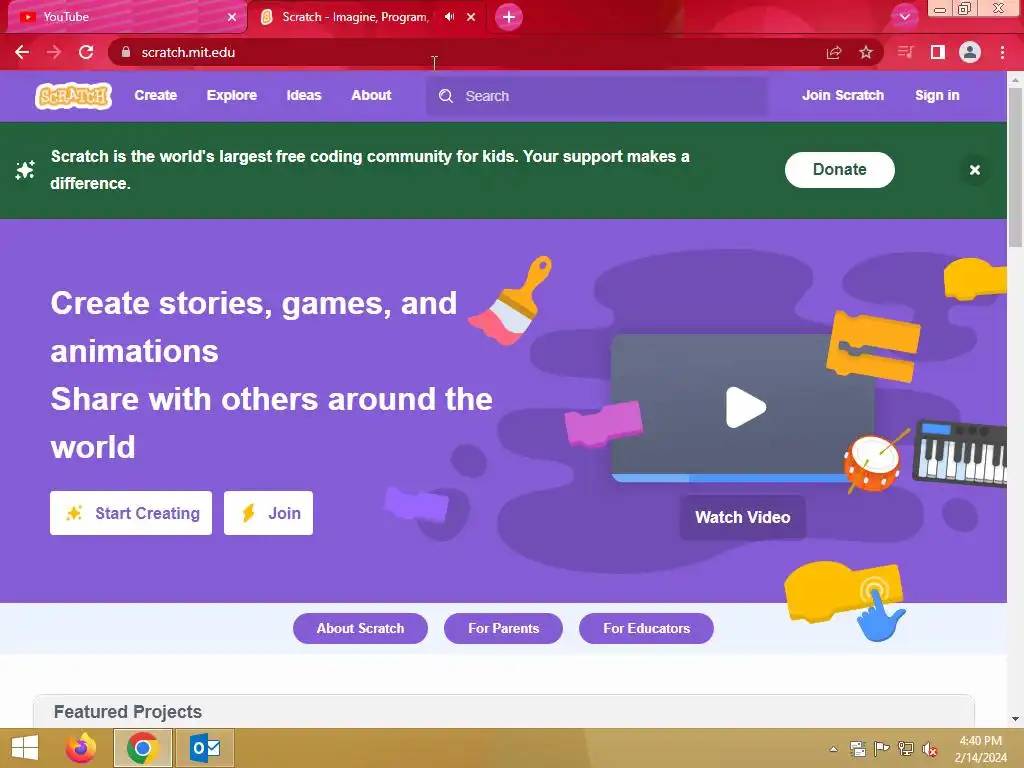Open the About menu item
The width and height of the screenshot is (1024, 768).
coord(371,95)
